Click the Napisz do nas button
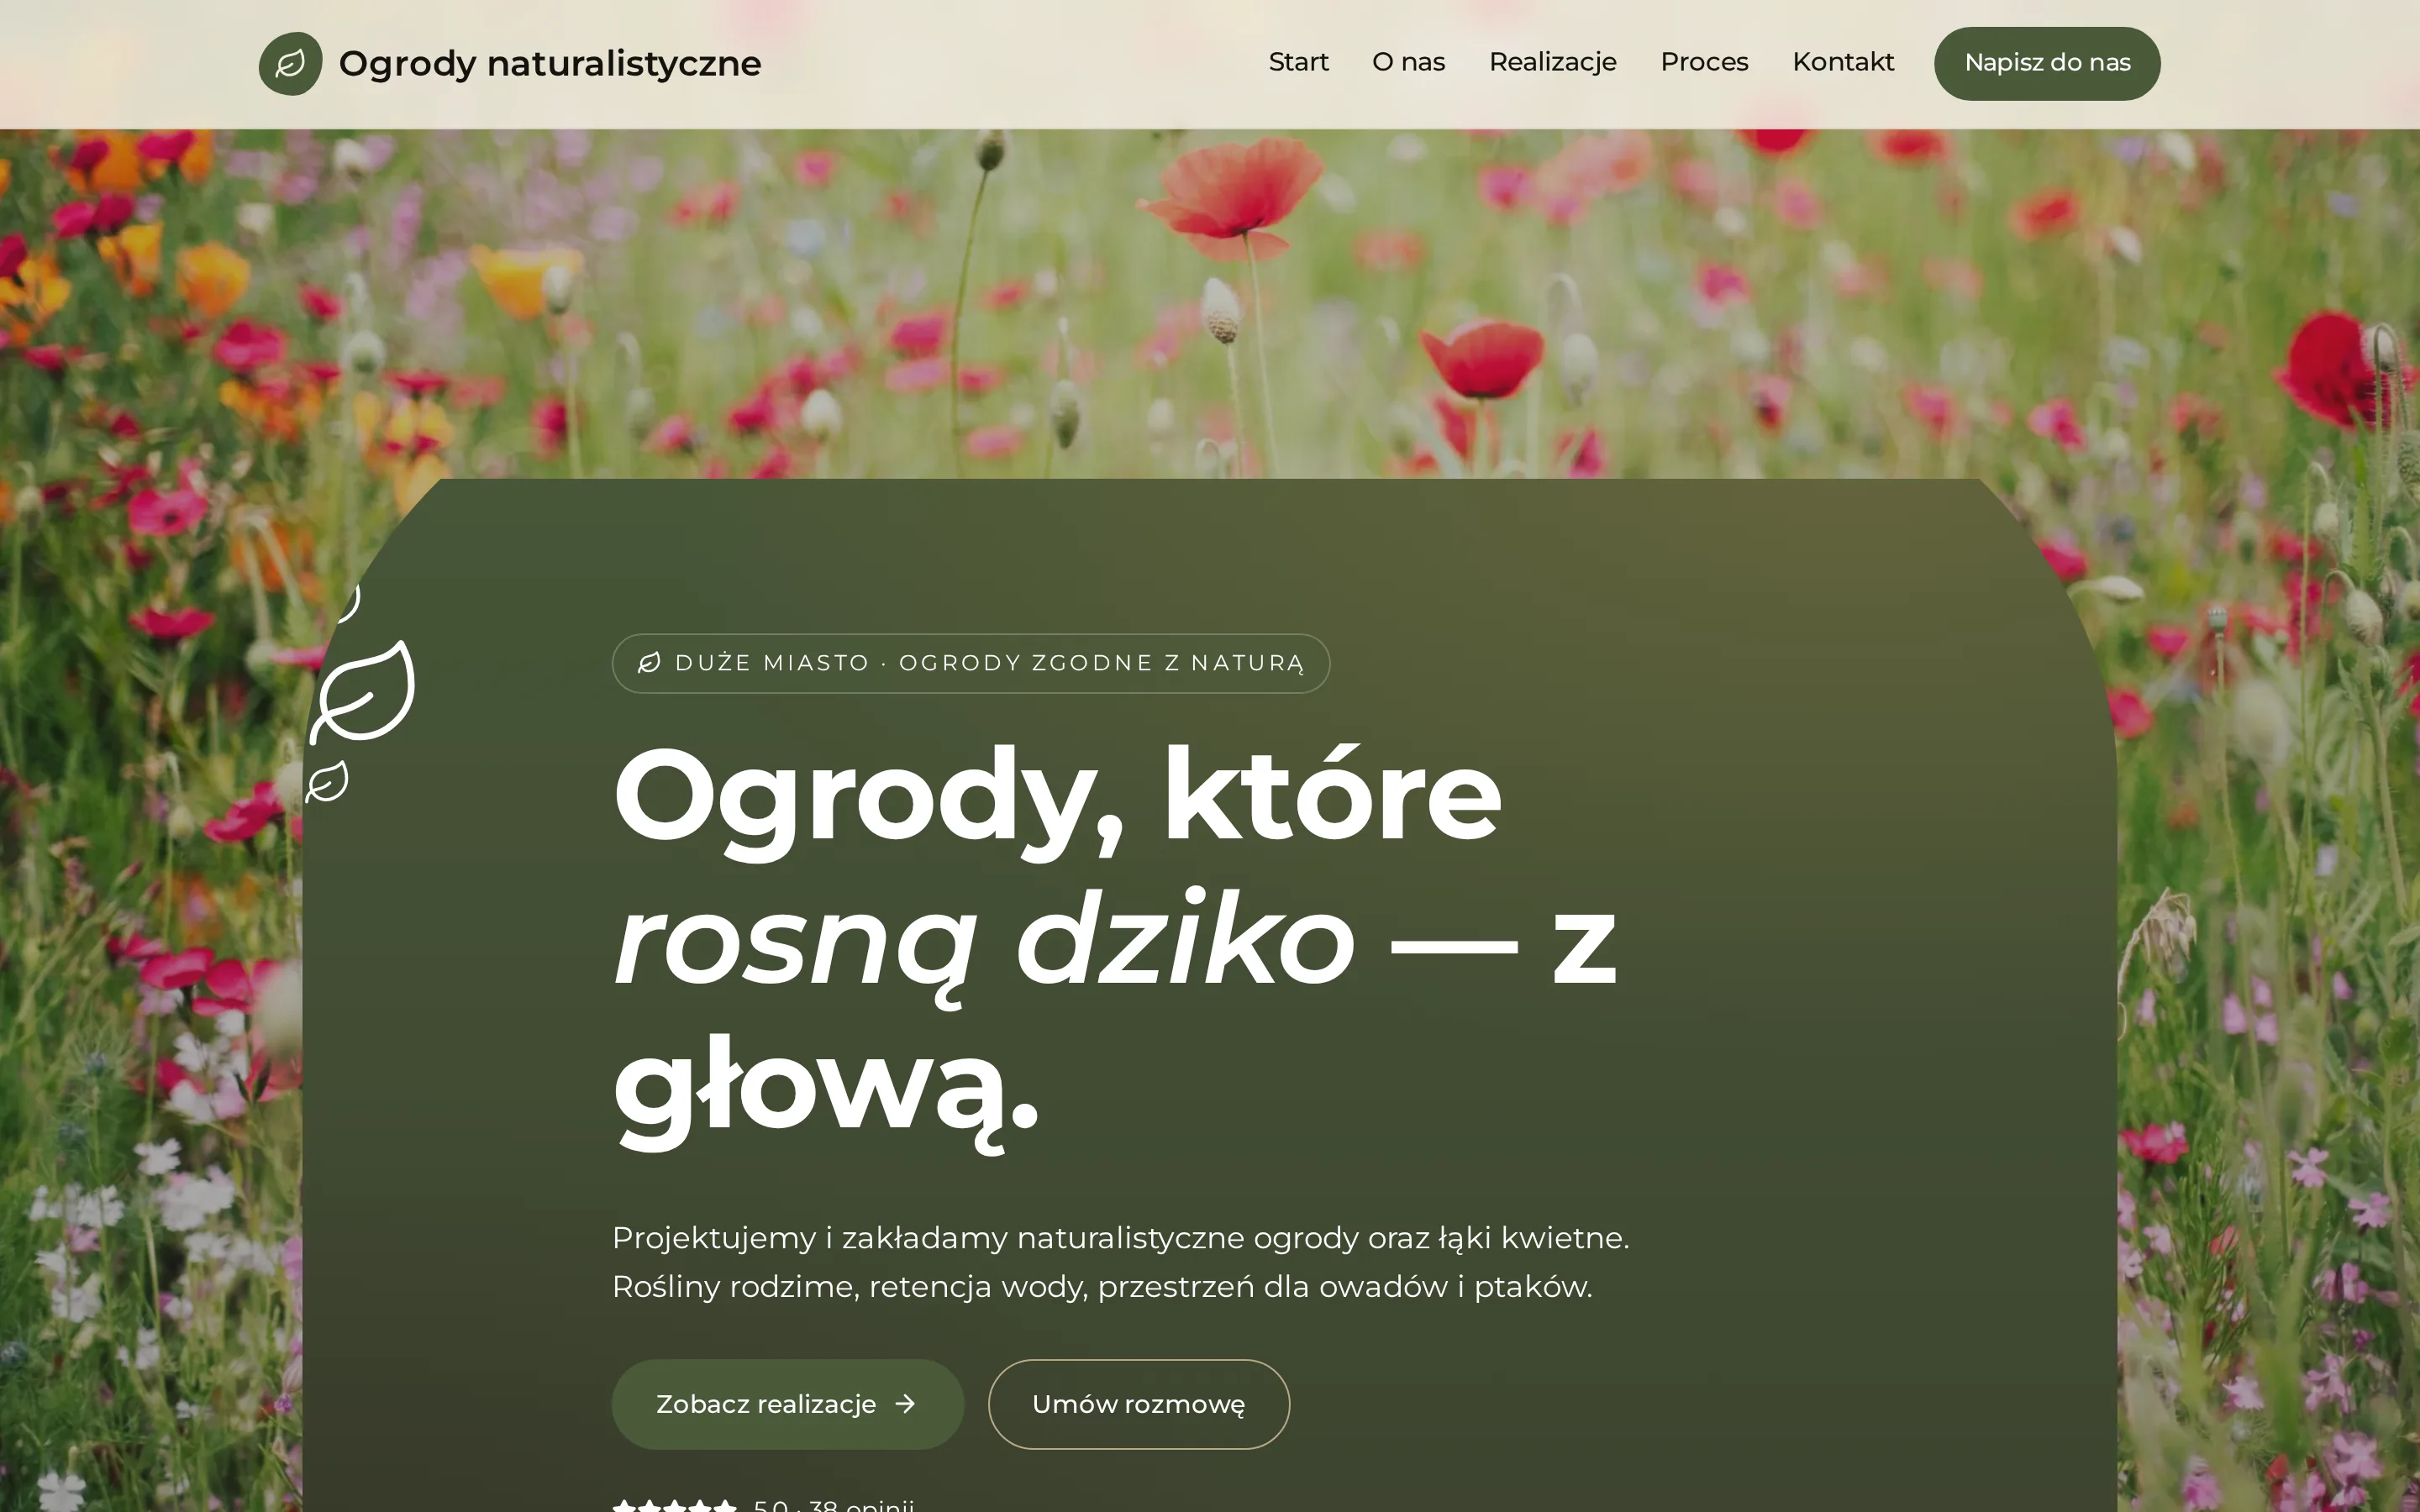 pyautogui.click(x=2047, y=63)
